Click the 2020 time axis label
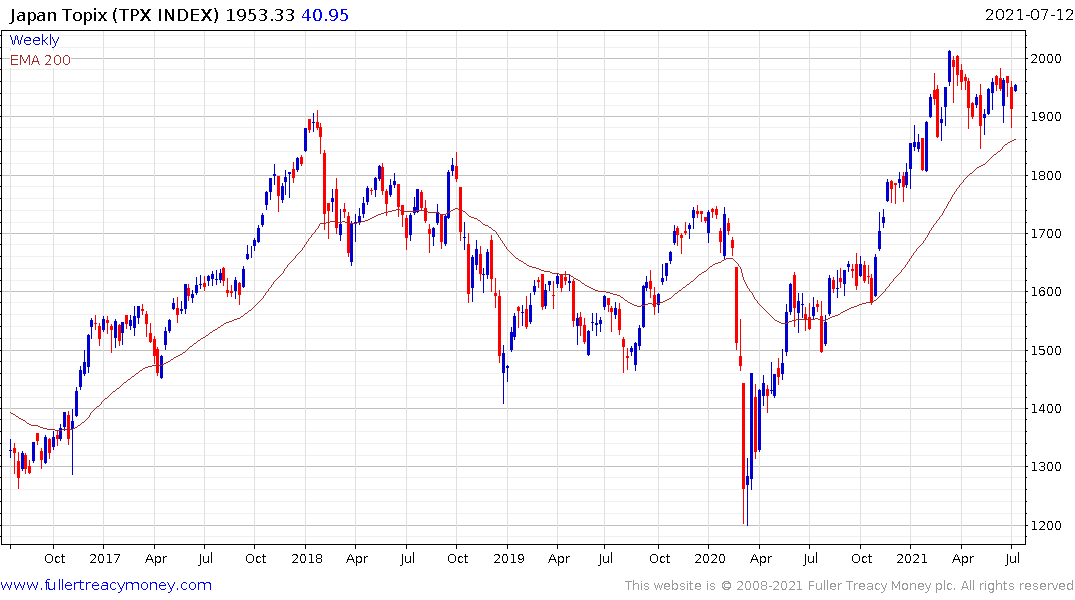The image size is (1075, 600). [710, 558]
